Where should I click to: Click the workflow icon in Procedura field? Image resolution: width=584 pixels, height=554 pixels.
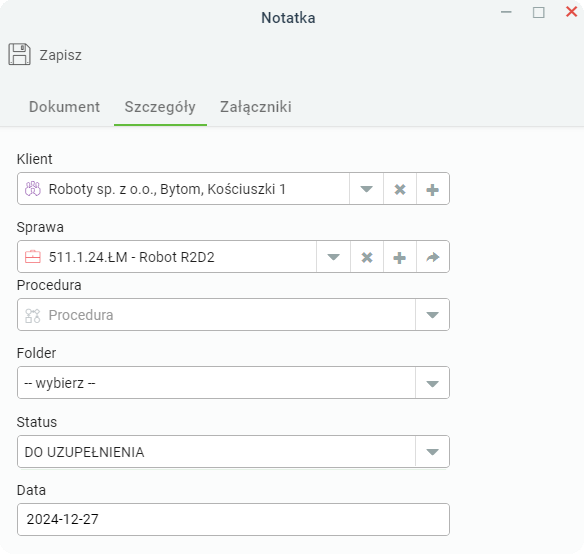[33, 316]
